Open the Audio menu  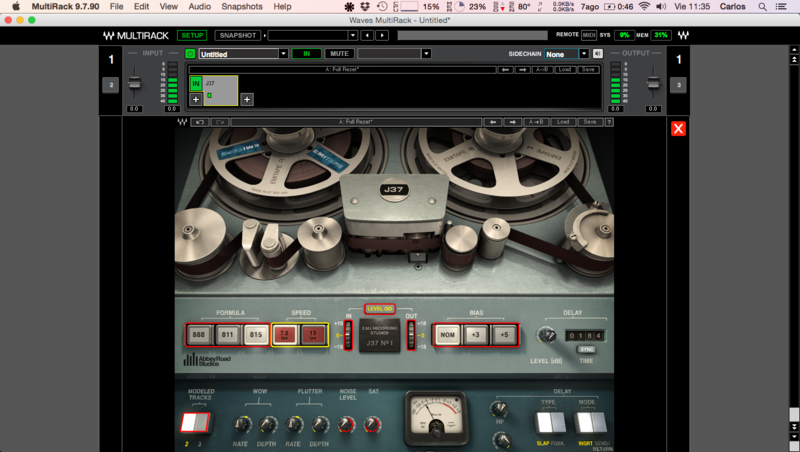click(199, 6)
